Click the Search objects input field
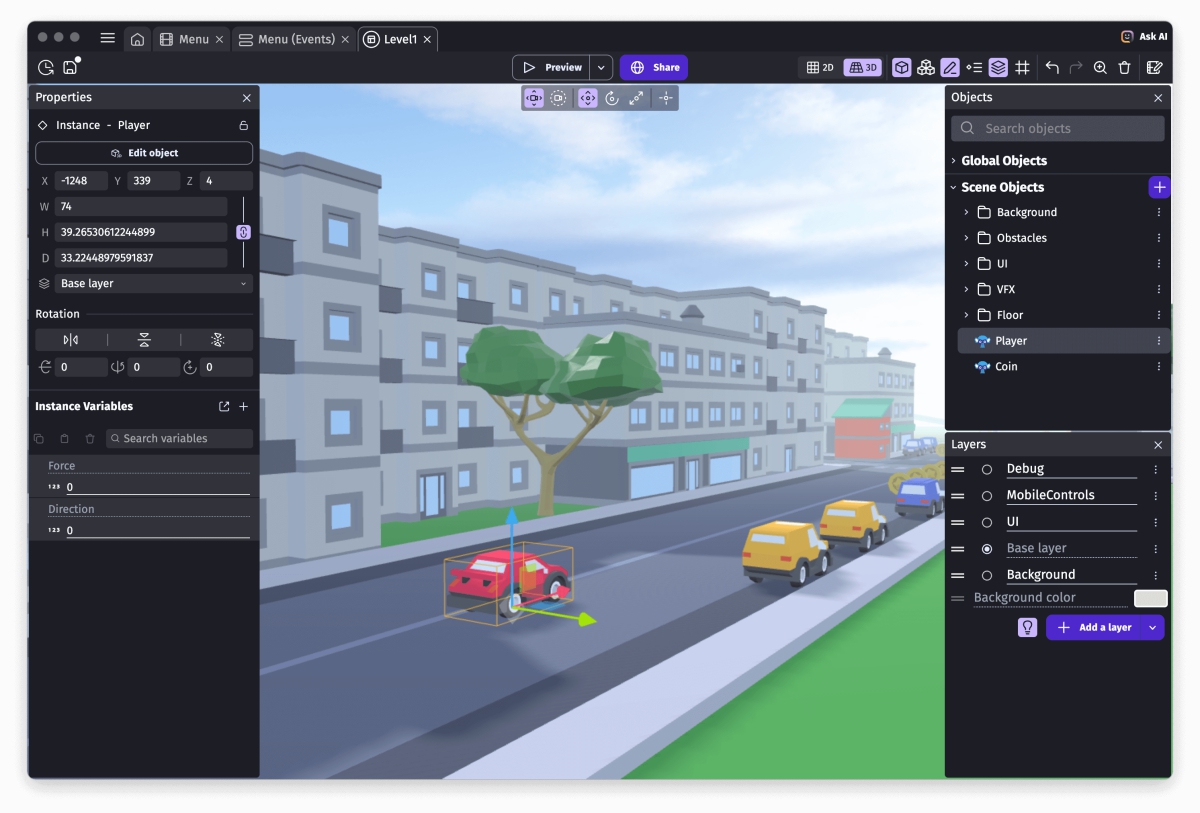 click(1058, 129)
